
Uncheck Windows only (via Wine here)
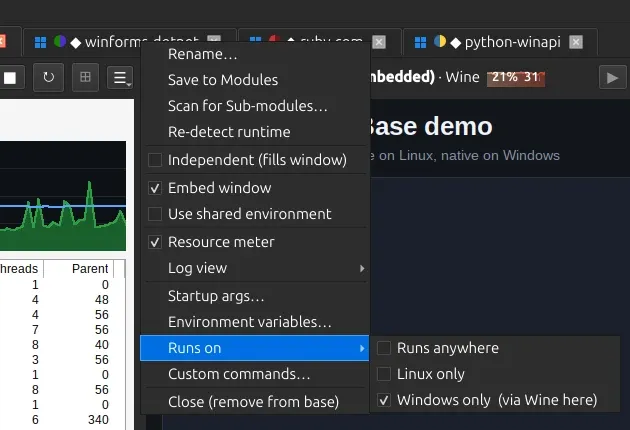click(384, 400)
